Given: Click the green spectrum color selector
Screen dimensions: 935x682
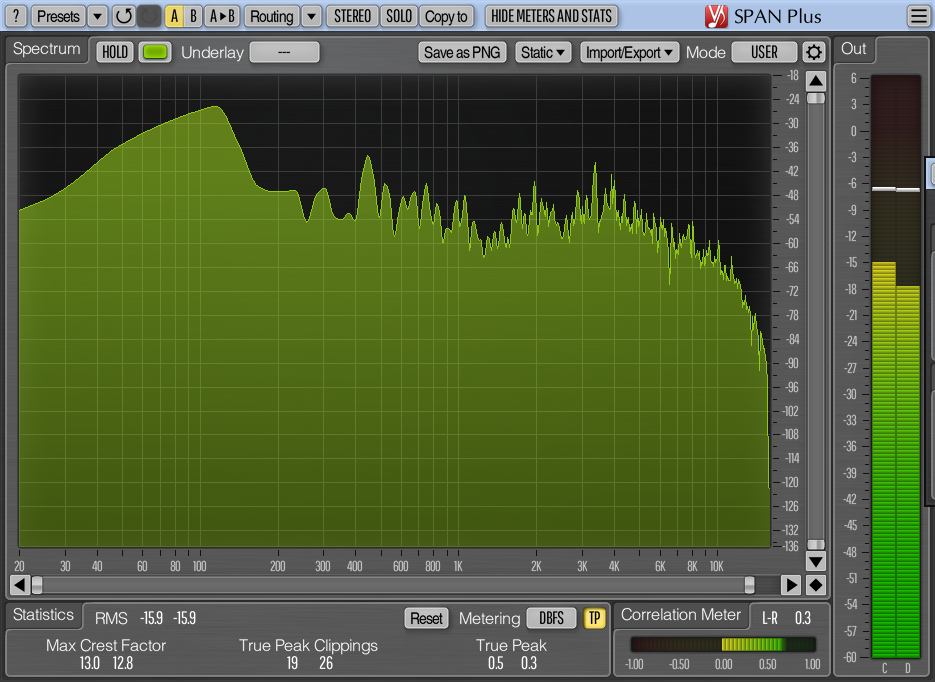Looking at the screenshot, I should (154, 52).
